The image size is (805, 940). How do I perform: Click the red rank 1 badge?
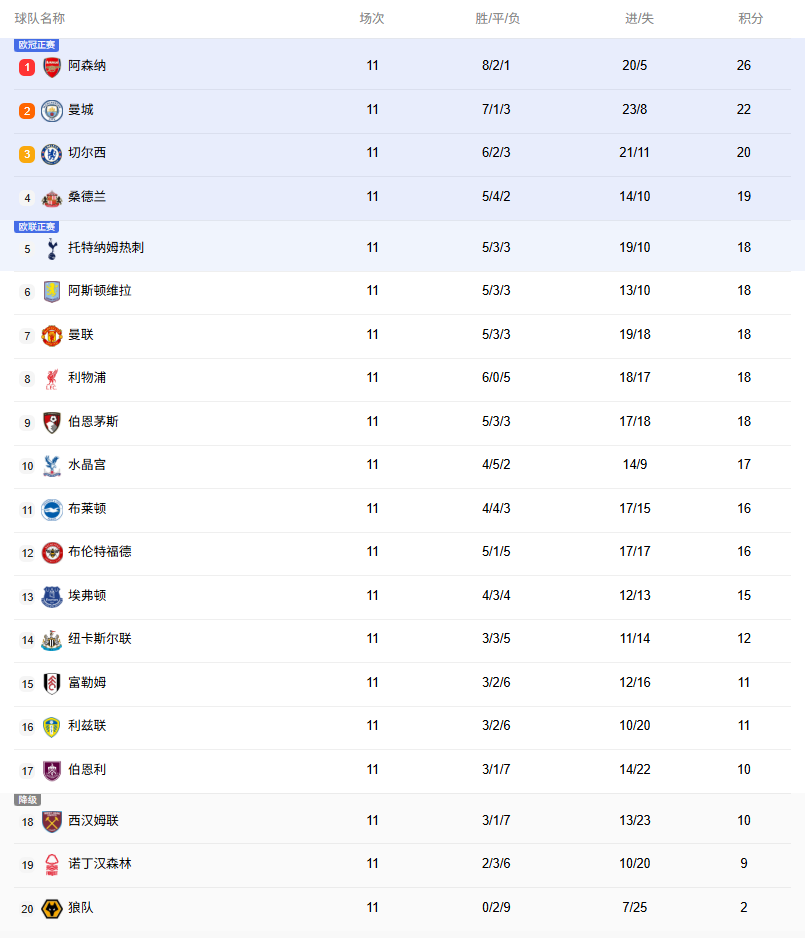pyautogui.click(x=27, y=67)
